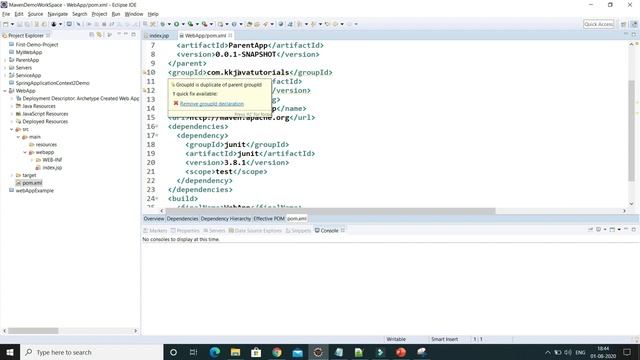Open the Navigate menu
Screen dimensions: 640x360
click(58, 14)
